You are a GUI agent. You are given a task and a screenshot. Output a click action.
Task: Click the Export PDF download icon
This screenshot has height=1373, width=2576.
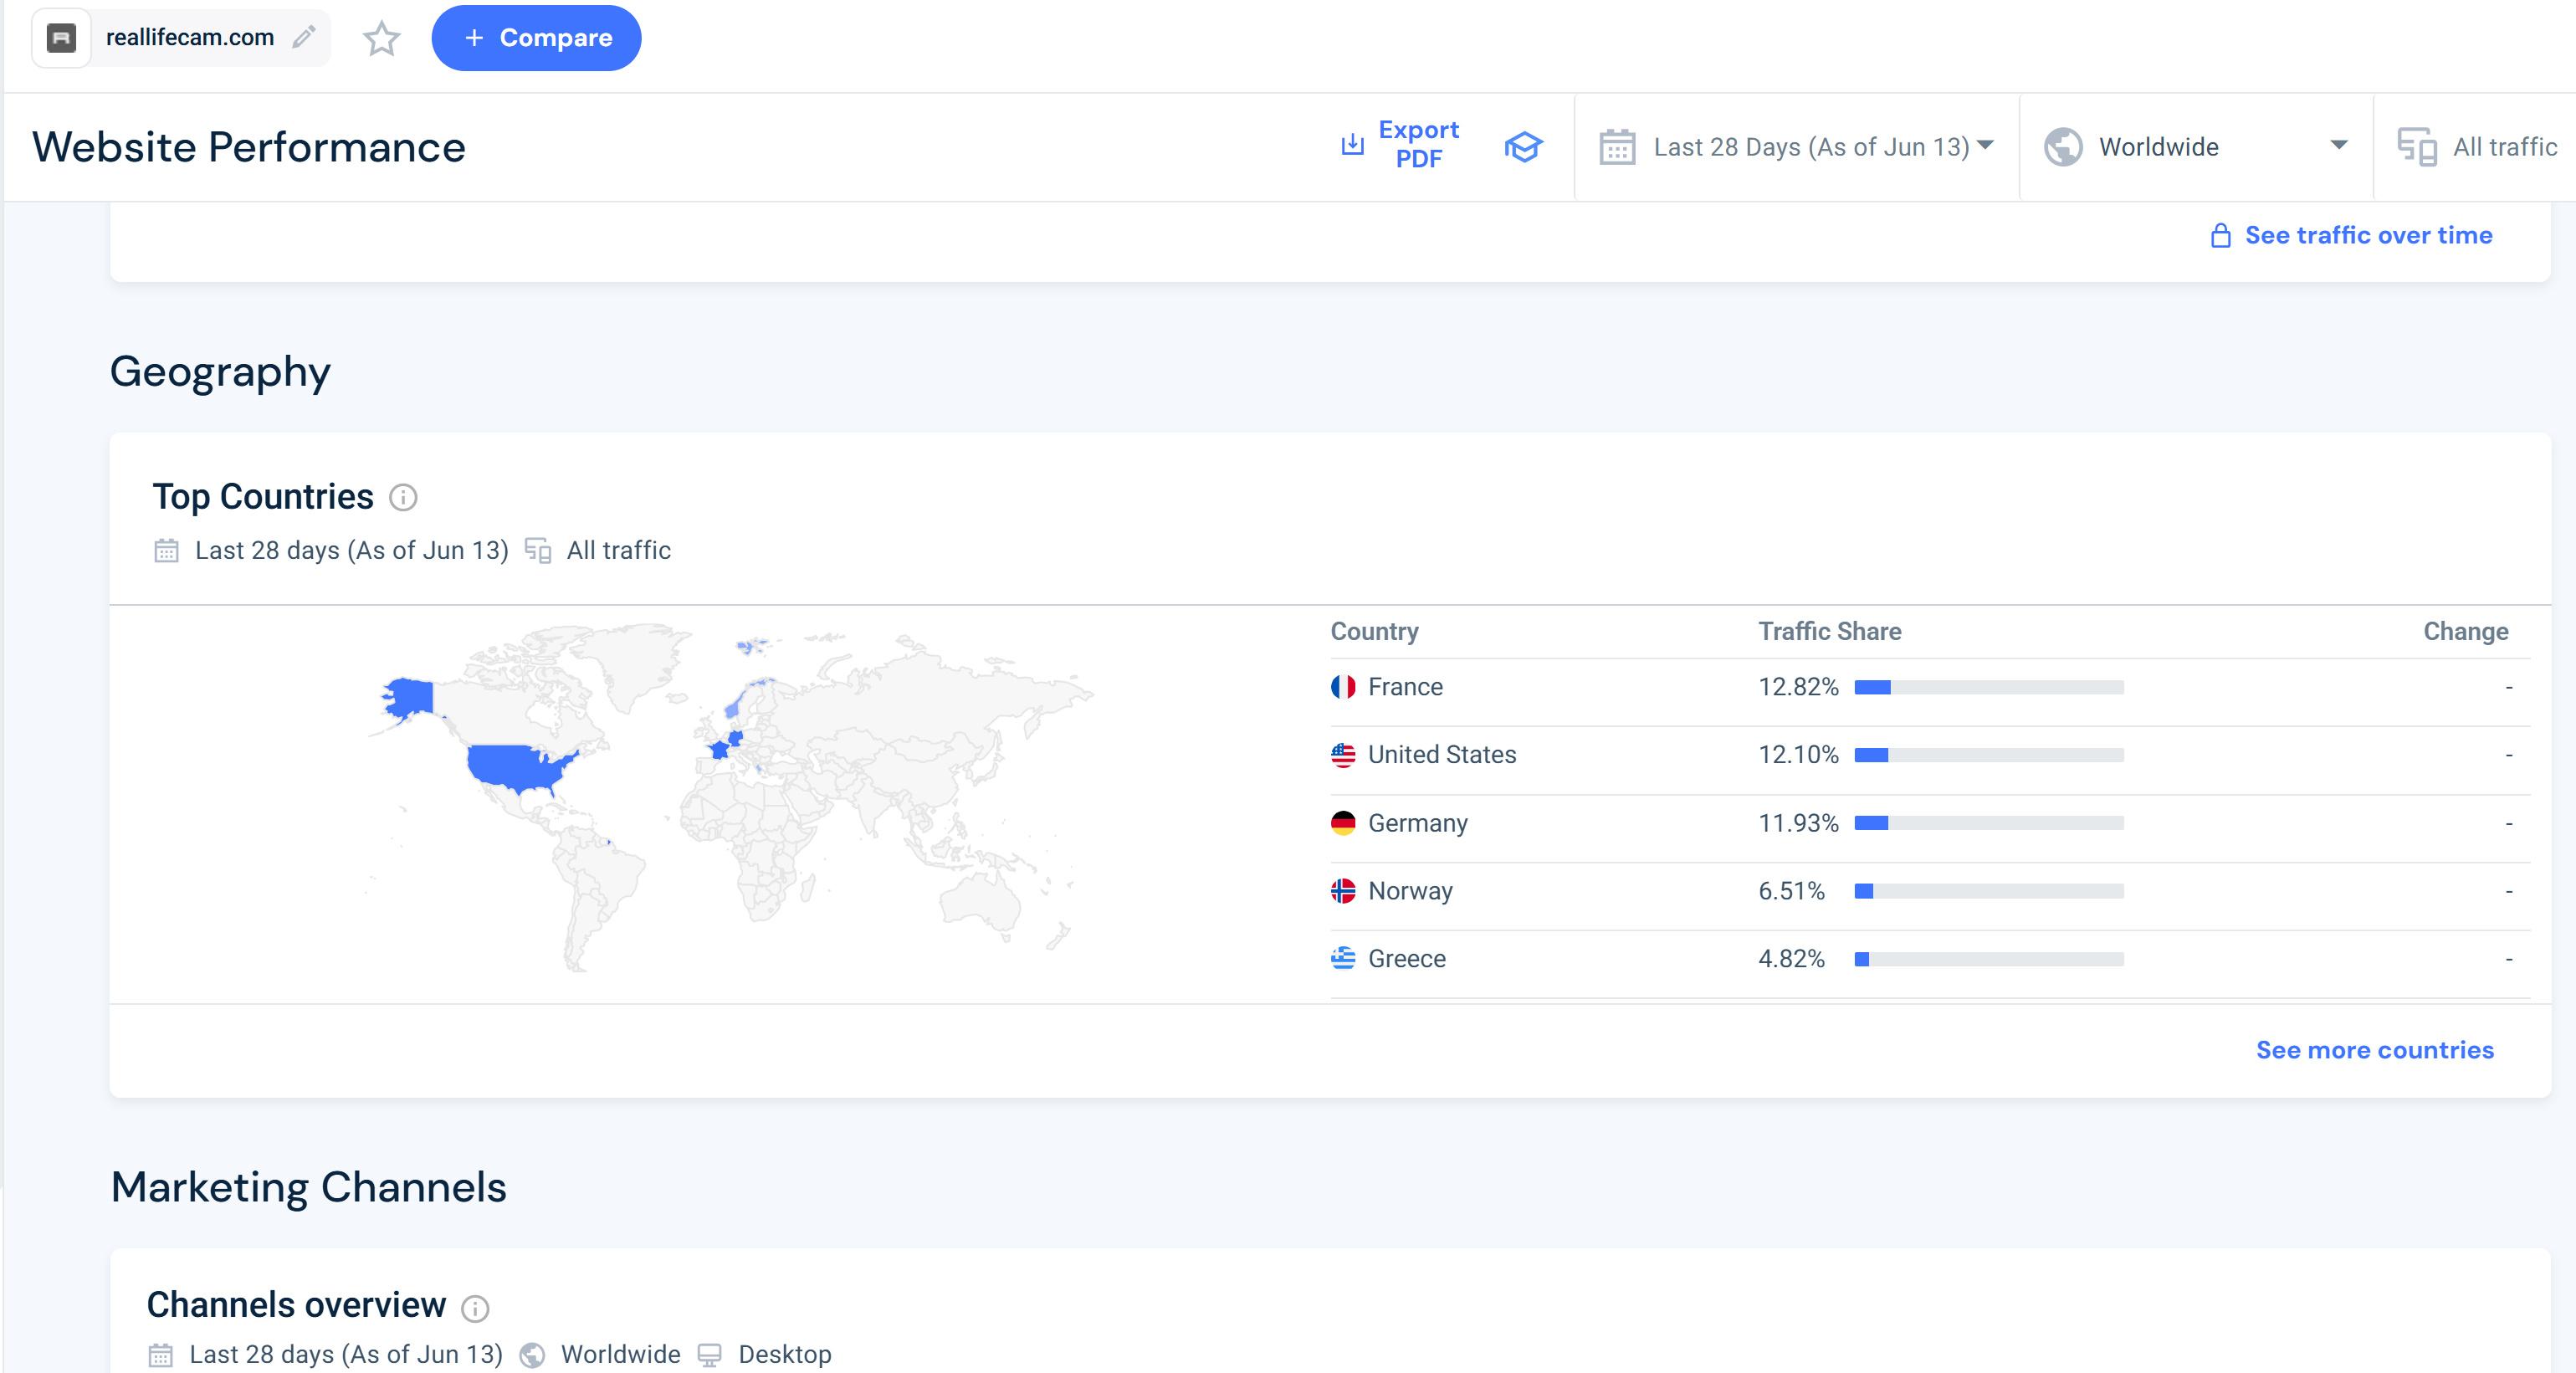[x=1352, y=145]
